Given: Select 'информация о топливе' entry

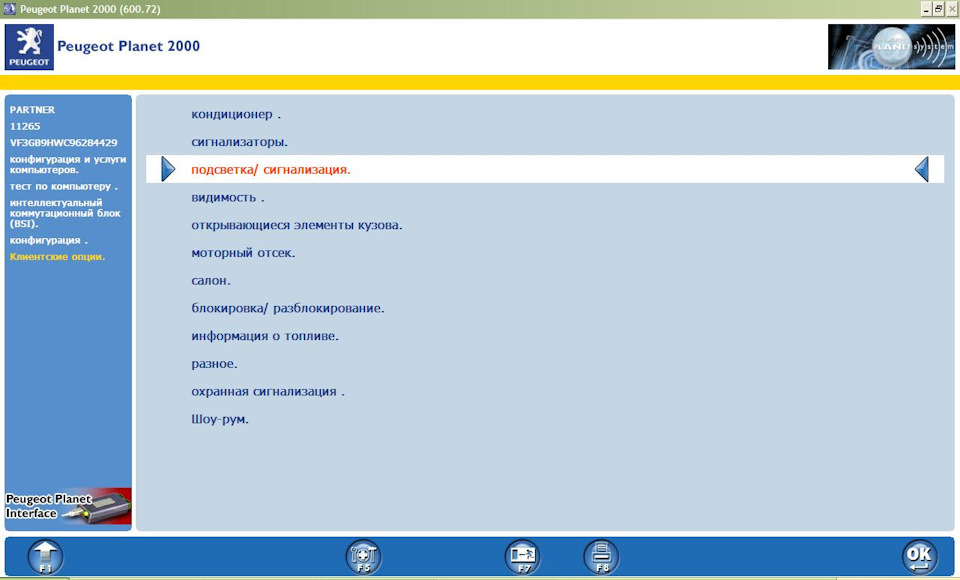Looking at the screenshot, I should [x=265, y=336].
